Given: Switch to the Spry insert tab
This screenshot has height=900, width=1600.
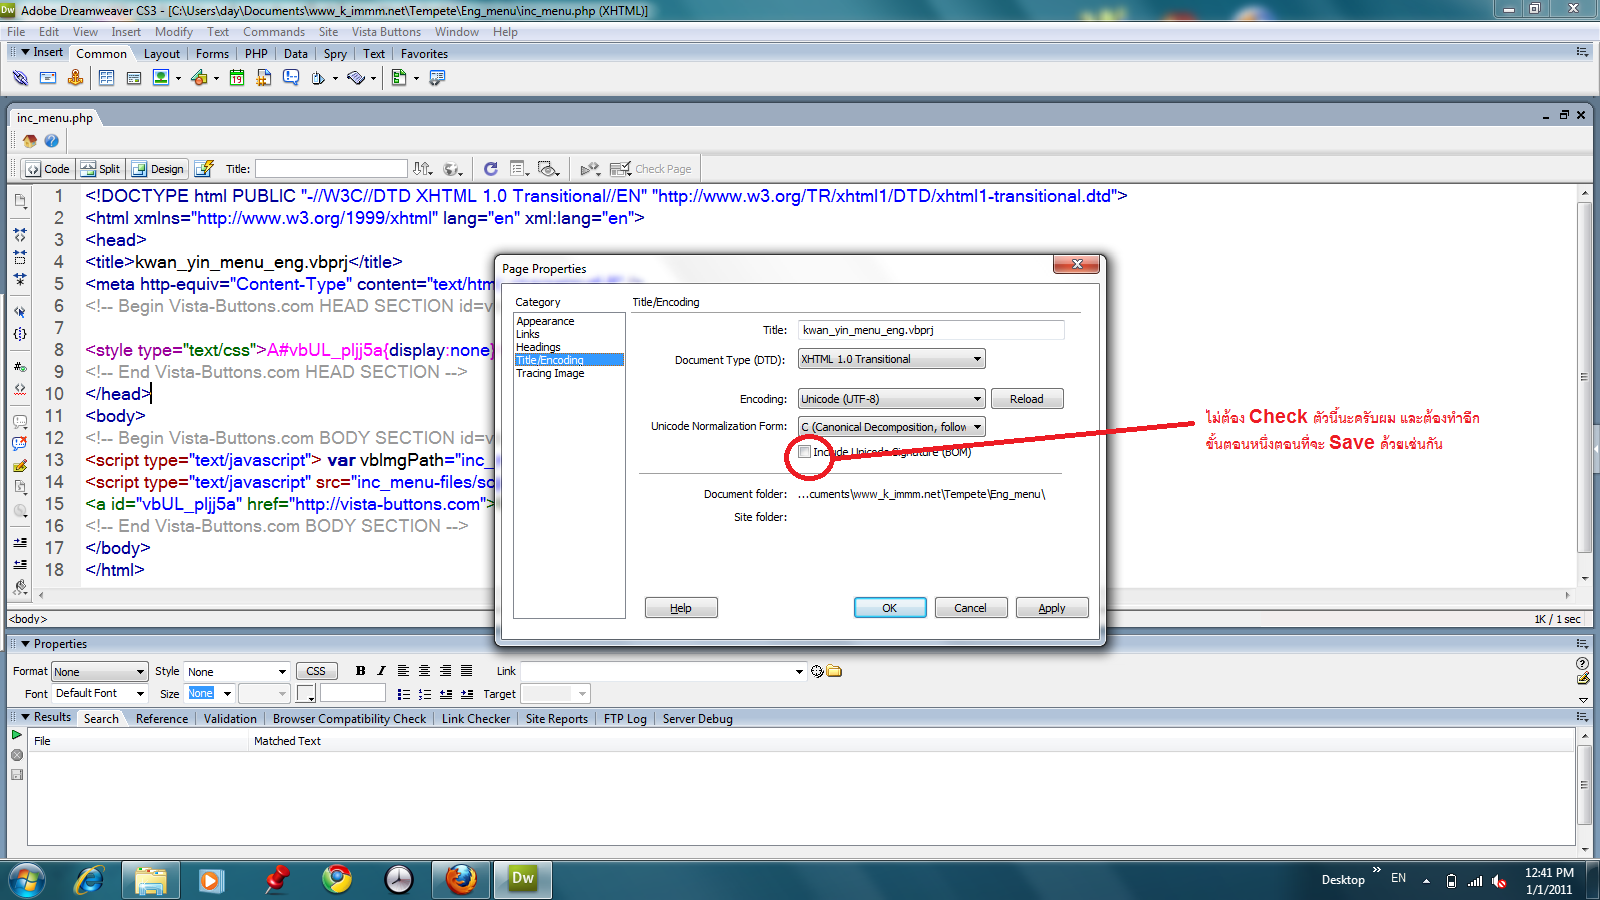Looking at the screenshot, I should (335, 54).
